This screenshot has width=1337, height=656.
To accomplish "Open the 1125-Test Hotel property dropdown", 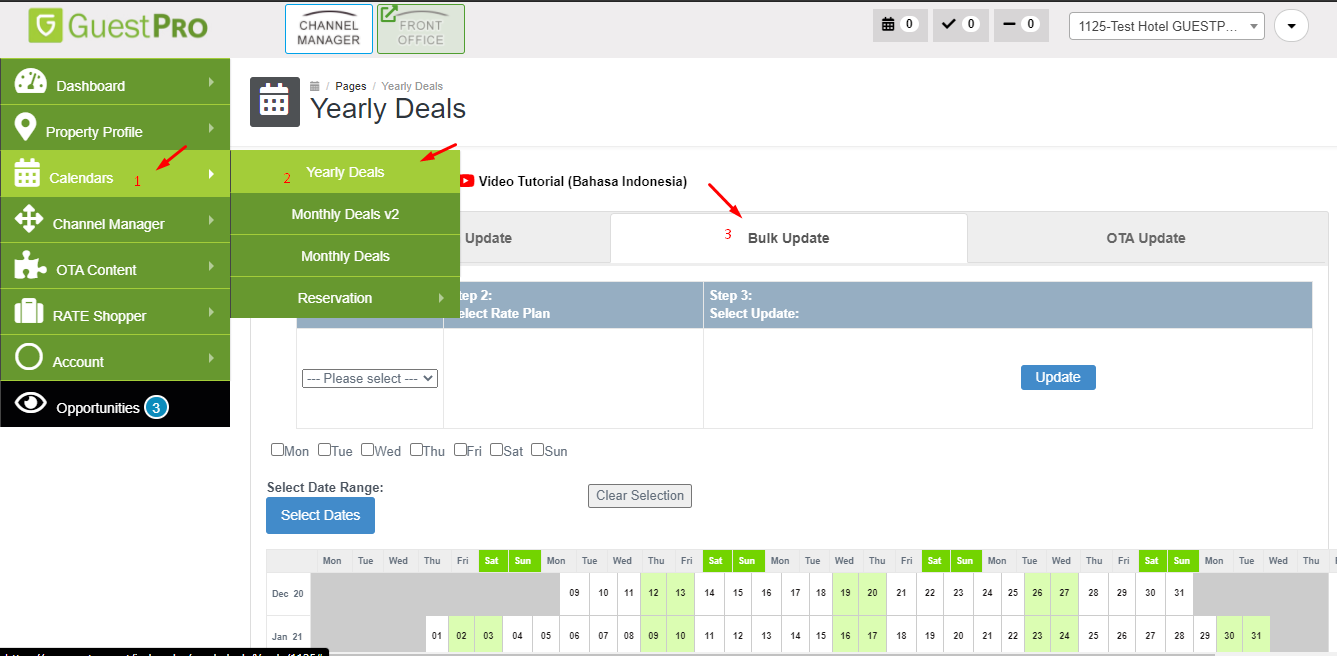I will tap(1167, 26).
